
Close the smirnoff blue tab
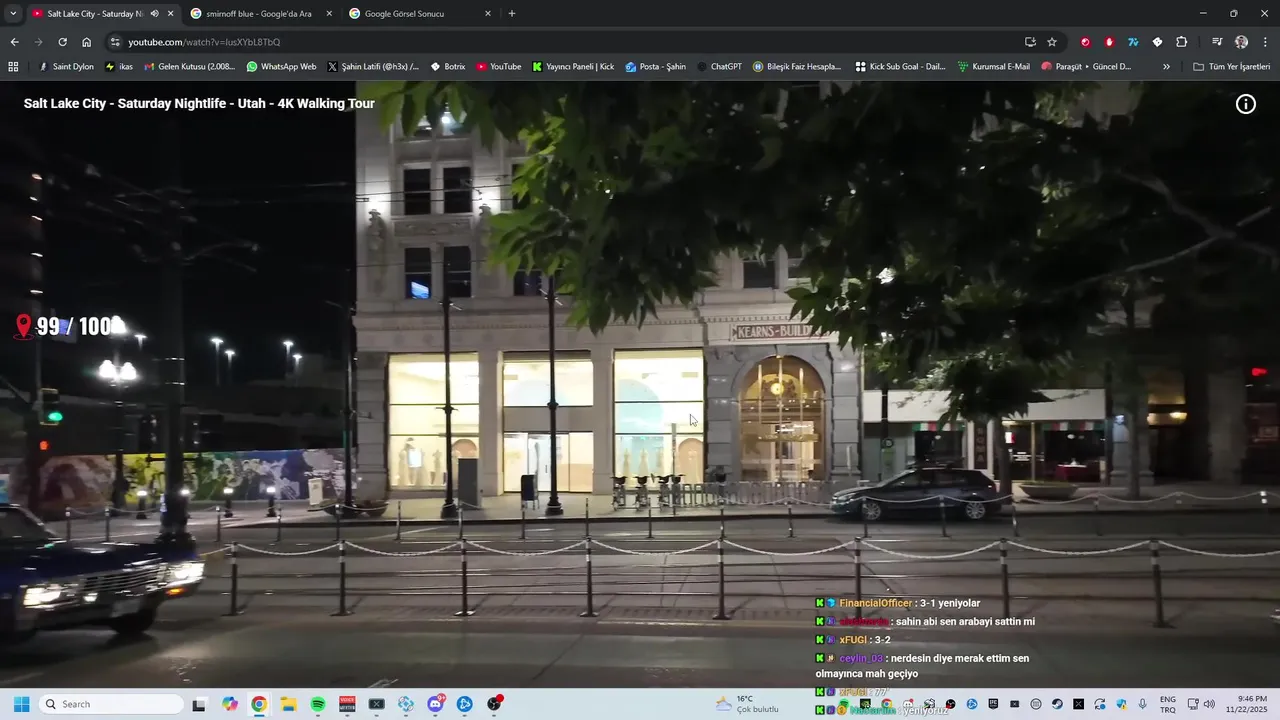tap(329, 14)
